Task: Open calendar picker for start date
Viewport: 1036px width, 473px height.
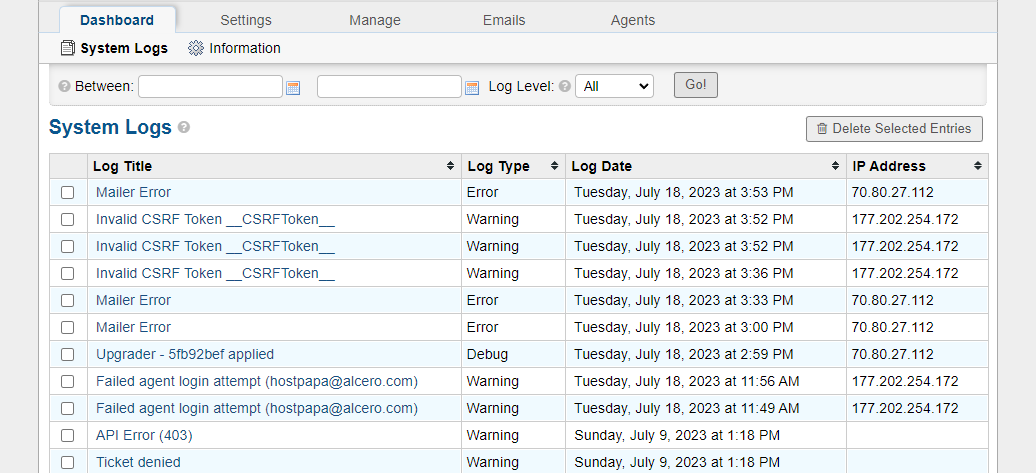Action: [293, 88]
